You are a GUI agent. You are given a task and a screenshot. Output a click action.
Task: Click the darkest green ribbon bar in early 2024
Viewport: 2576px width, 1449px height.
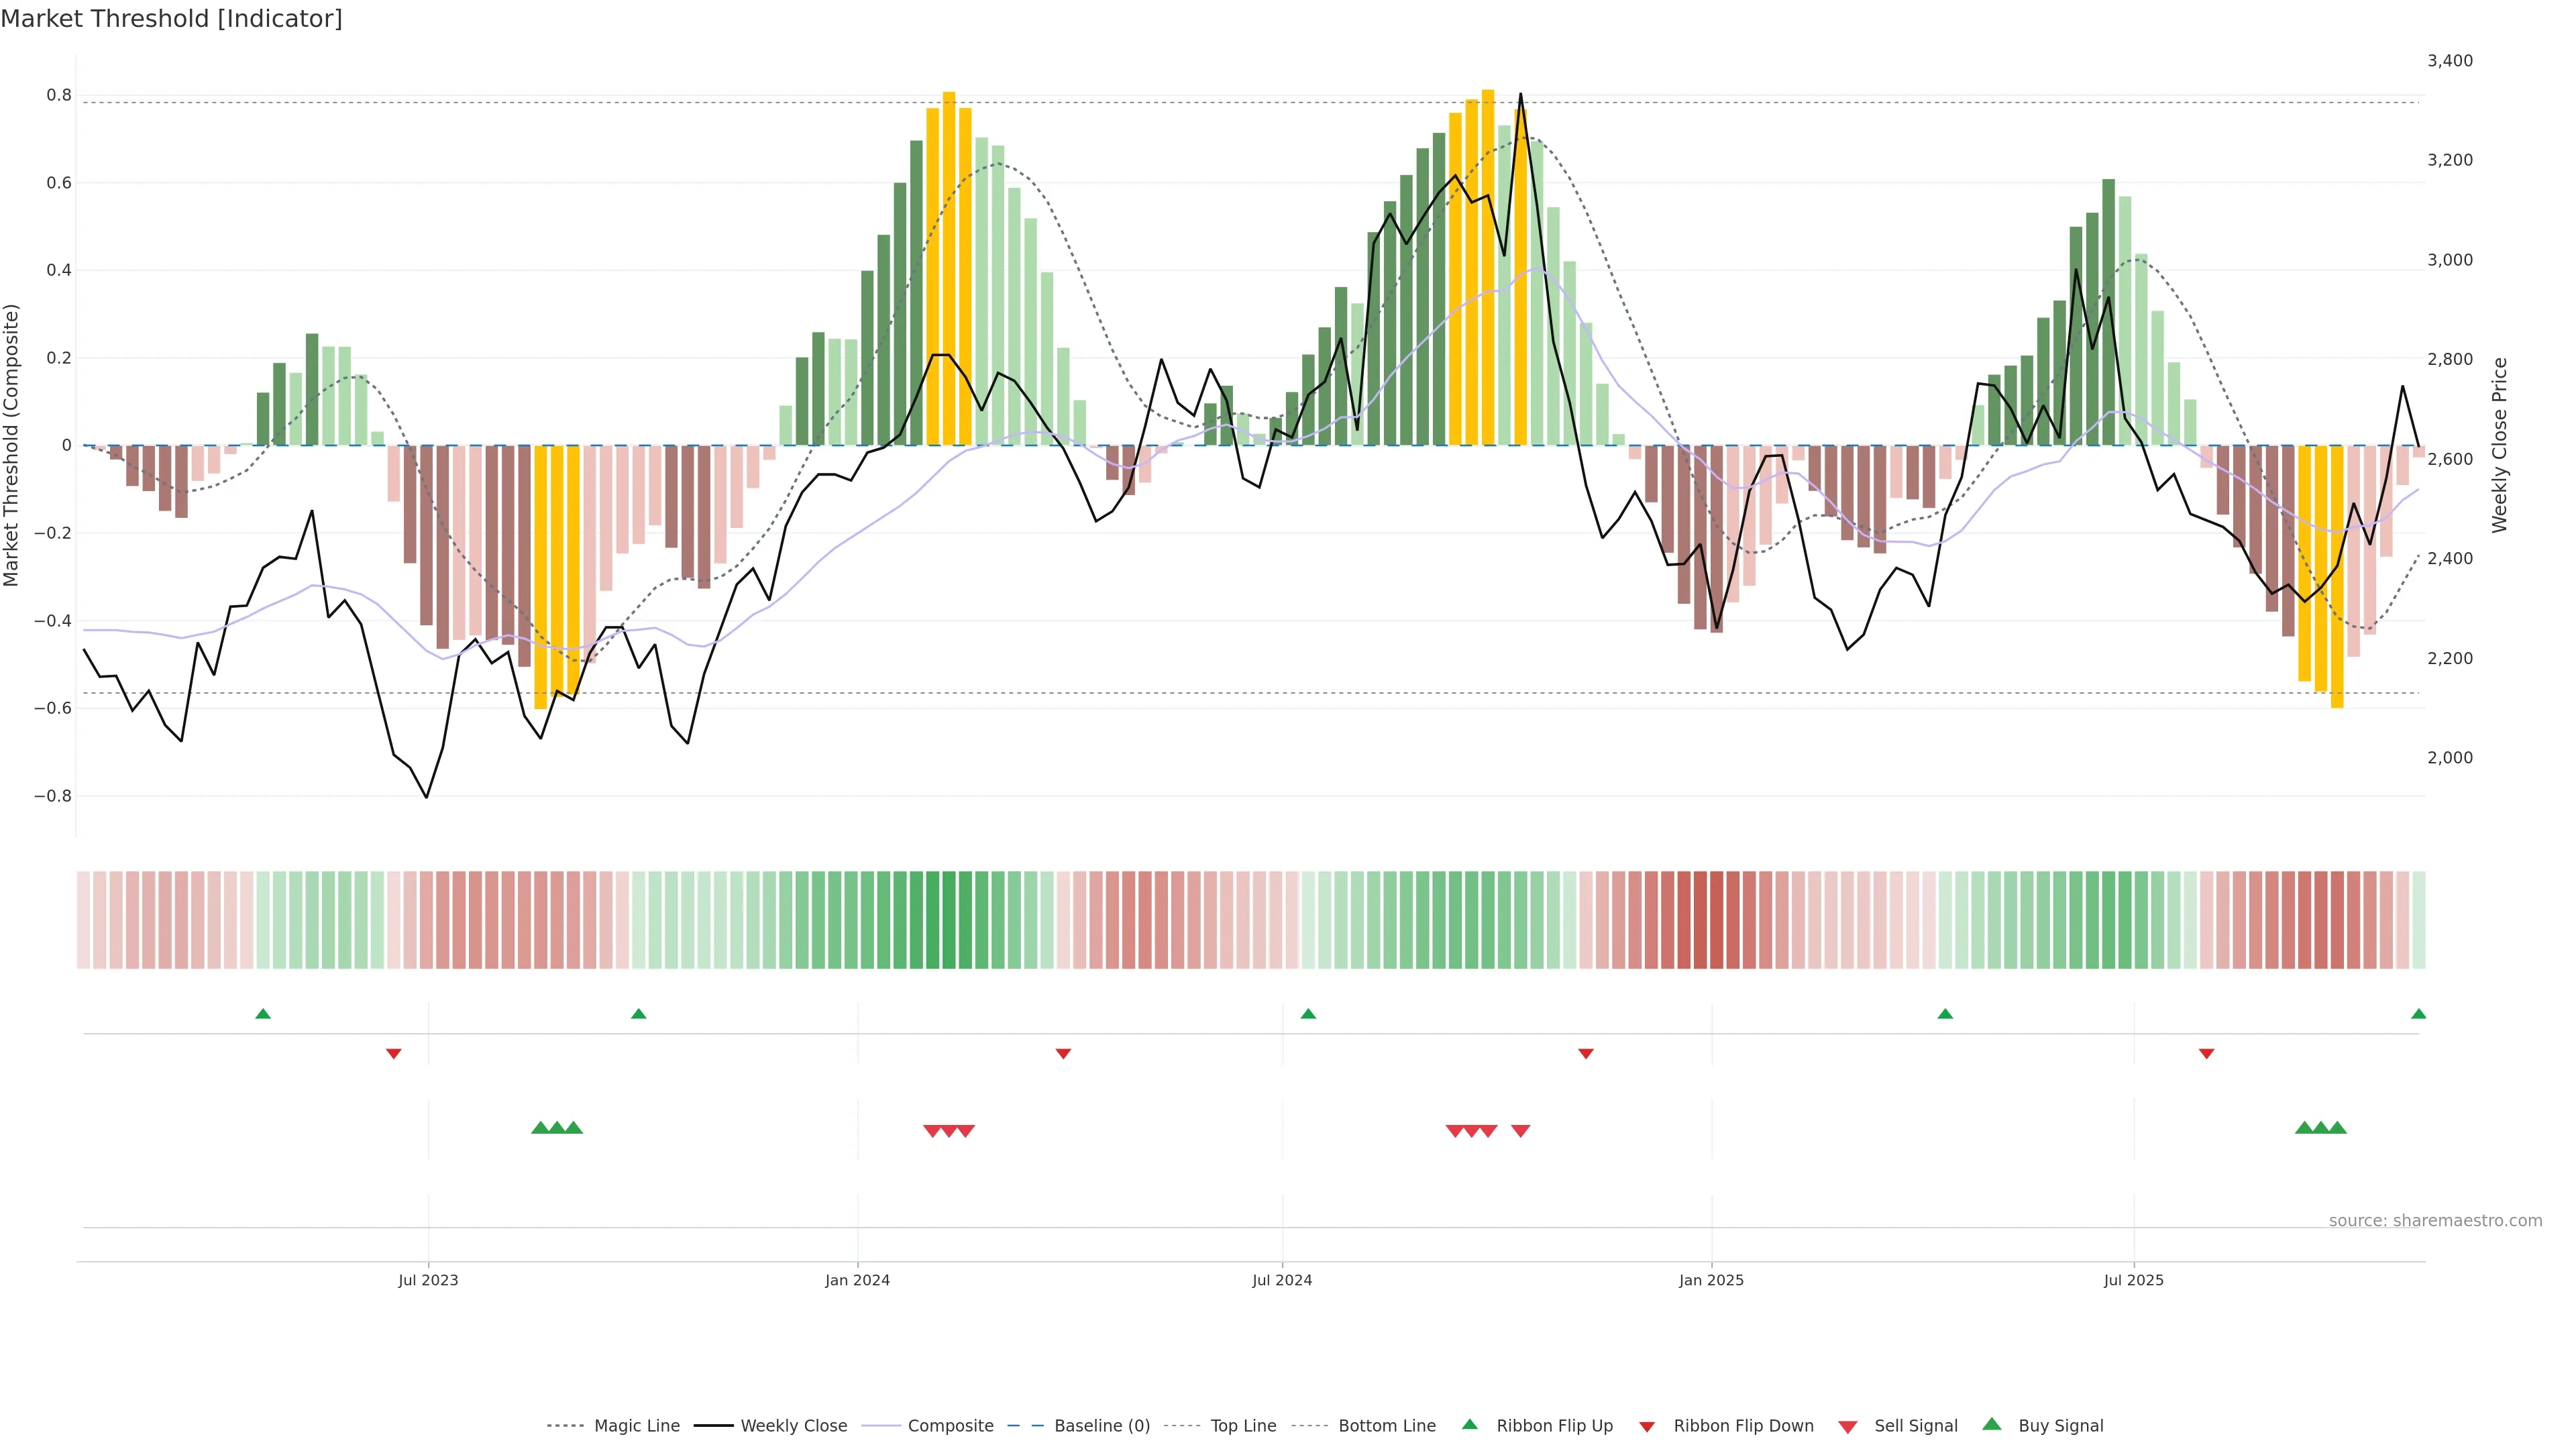(933, 919)
